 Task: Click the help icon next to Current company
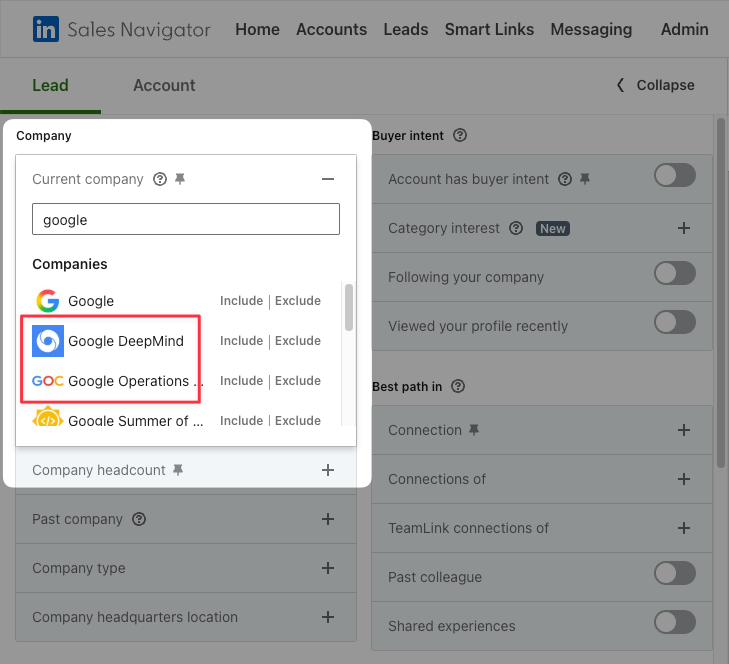coord(160,179)
